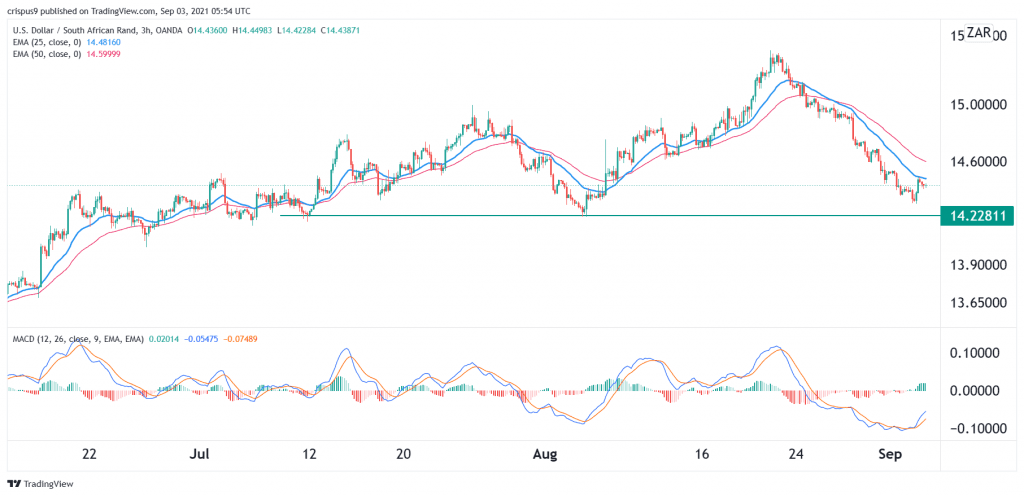The width and height of the screenshot is (1024, 496).
Task: Click the '12' date label on time axis
Action: pos(310,454)
